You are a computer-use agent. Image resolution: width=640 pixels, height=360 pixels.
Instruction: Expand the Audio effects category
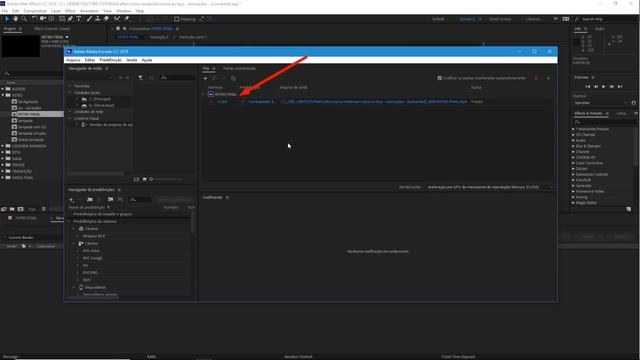coord(573,140)
